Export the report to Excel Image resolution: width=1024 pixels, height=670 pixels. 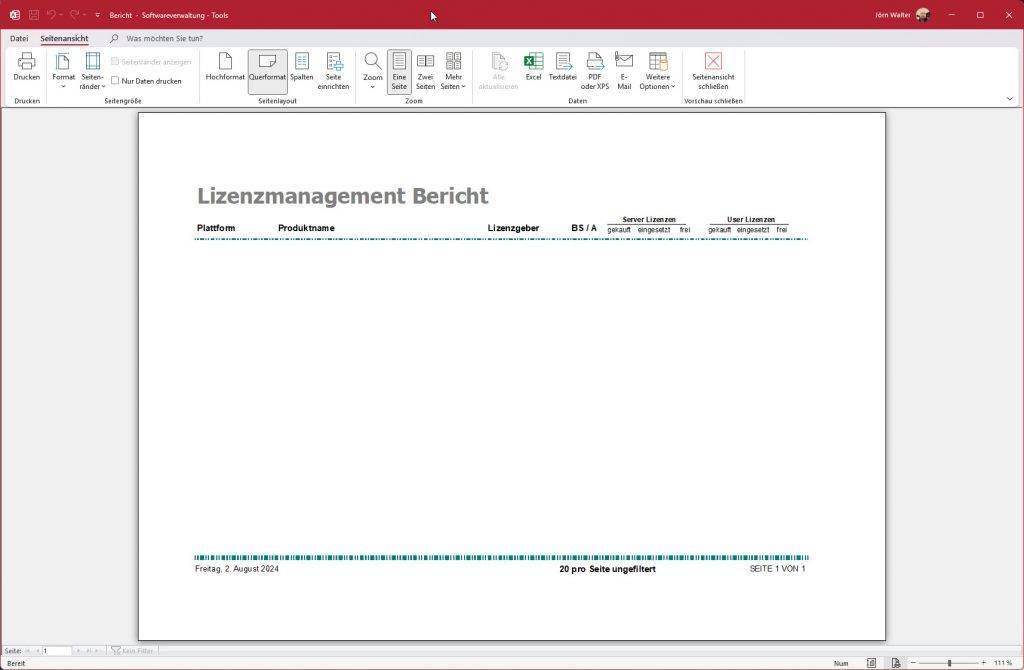[x=533, y=70]
